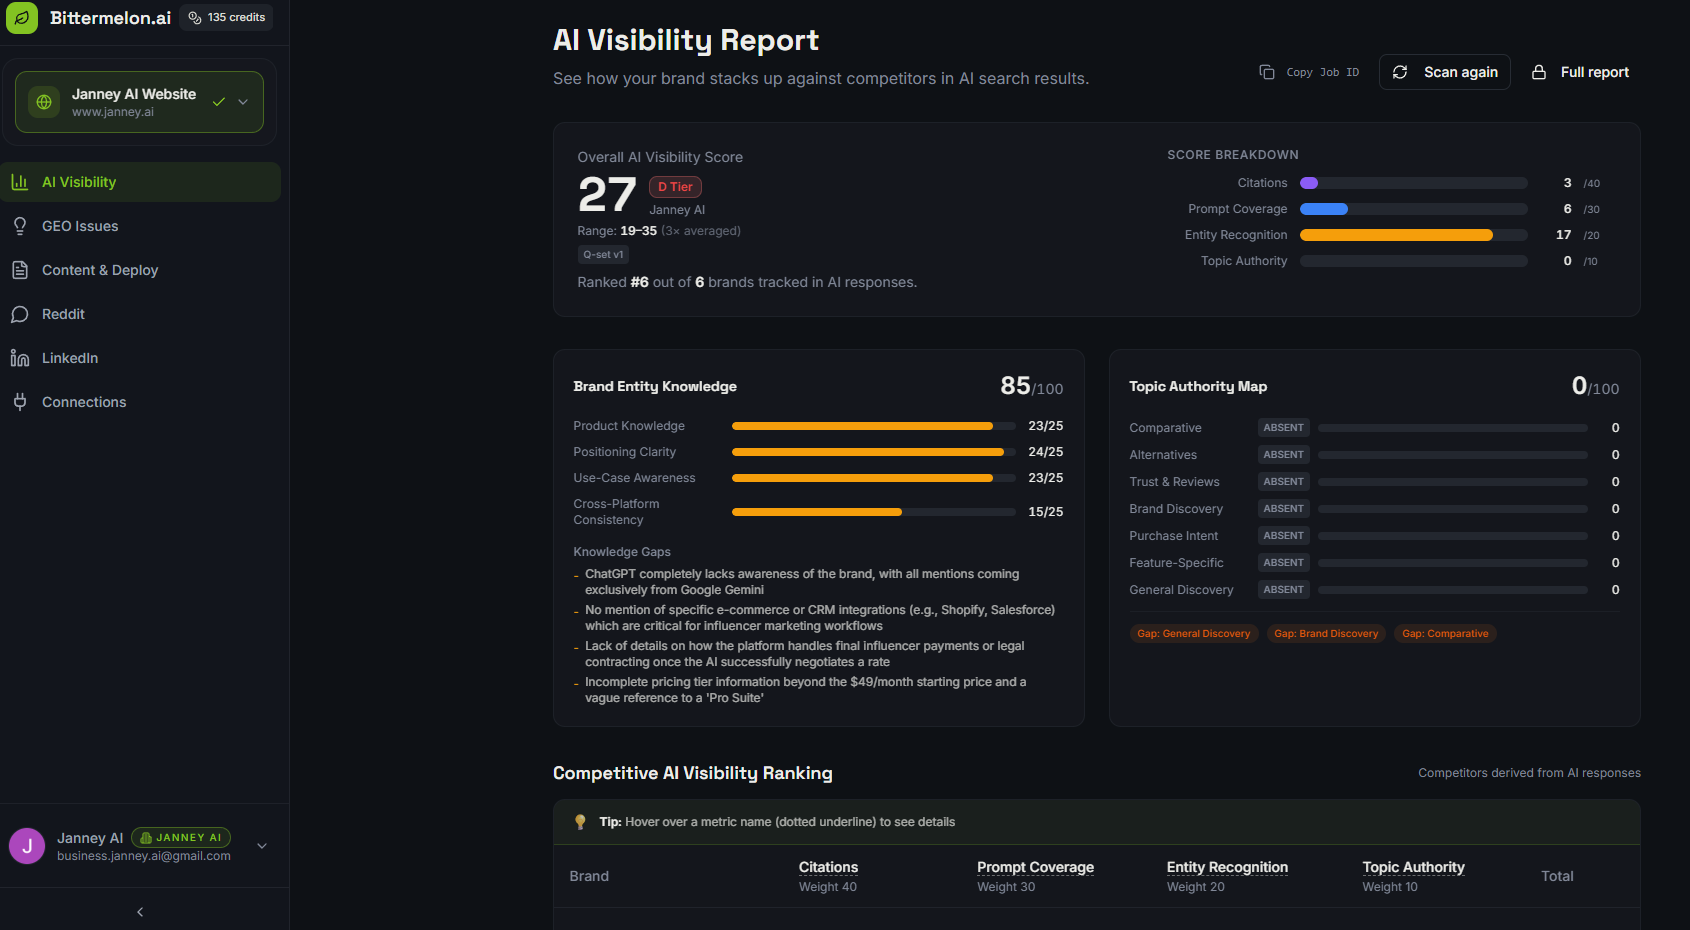Click the GEO Issues lightbulb icon
Screen dimensions: 1690x930
[x=20, y=226]
